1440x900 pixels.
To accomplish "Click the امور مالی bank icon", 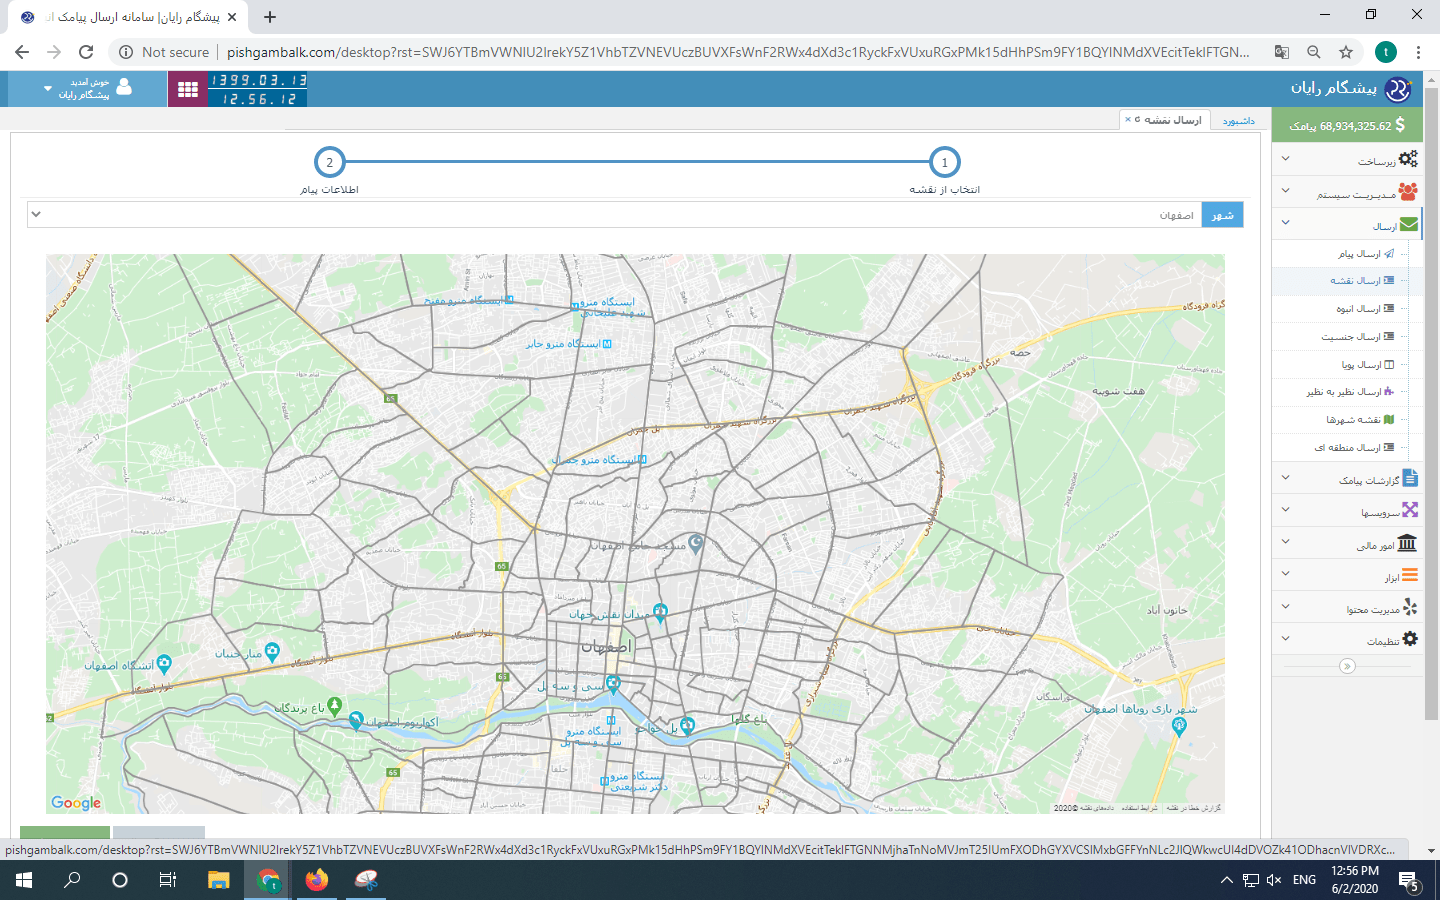I will 1407,543.
